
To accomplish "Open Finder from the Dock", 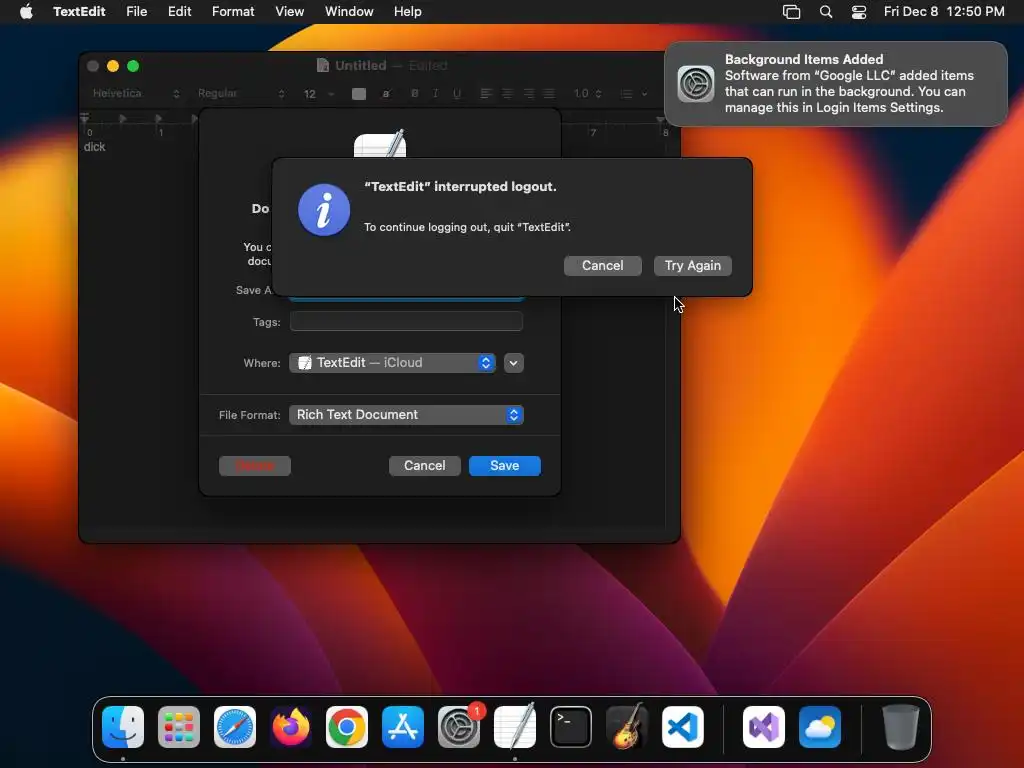I will coord(123,727).
